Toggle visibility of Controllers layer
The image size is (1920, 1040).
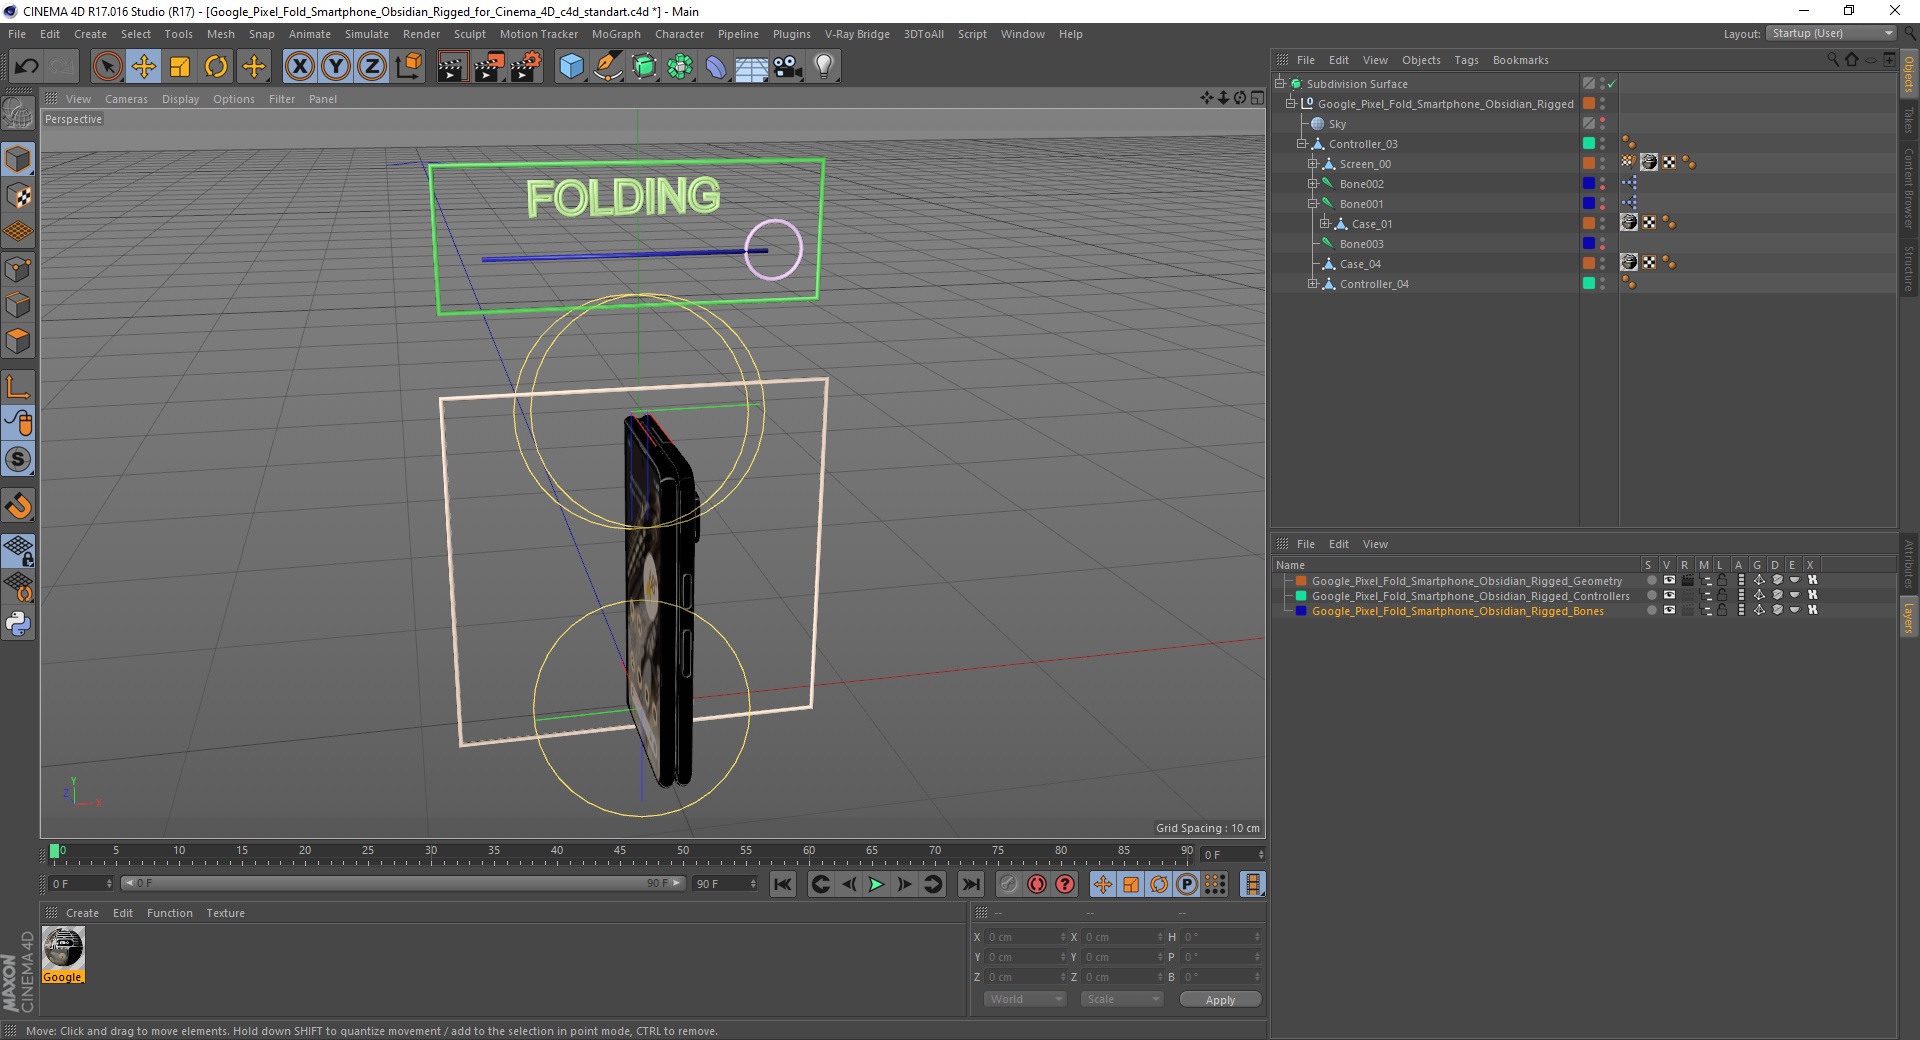point(1668,595)
